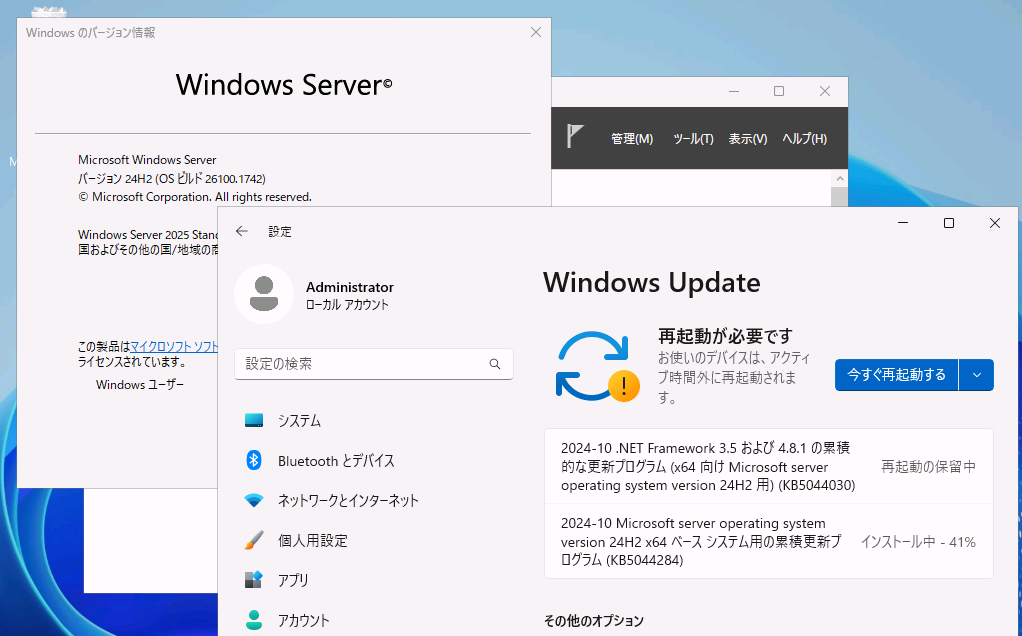Click the Server Manager flag icon
The height and width of the screenshot is (636, 1022).
(572, 138)
